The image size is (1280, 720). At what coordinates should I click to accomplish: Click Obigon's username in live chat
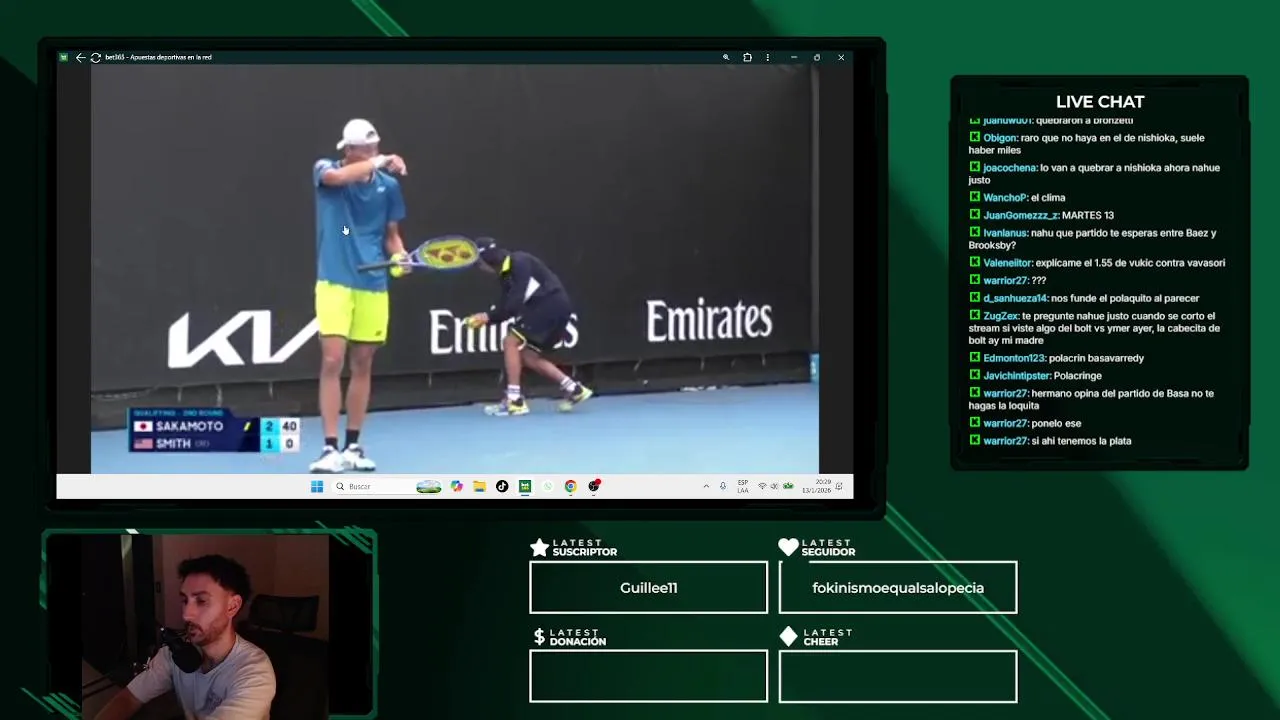click(1000, 138)
